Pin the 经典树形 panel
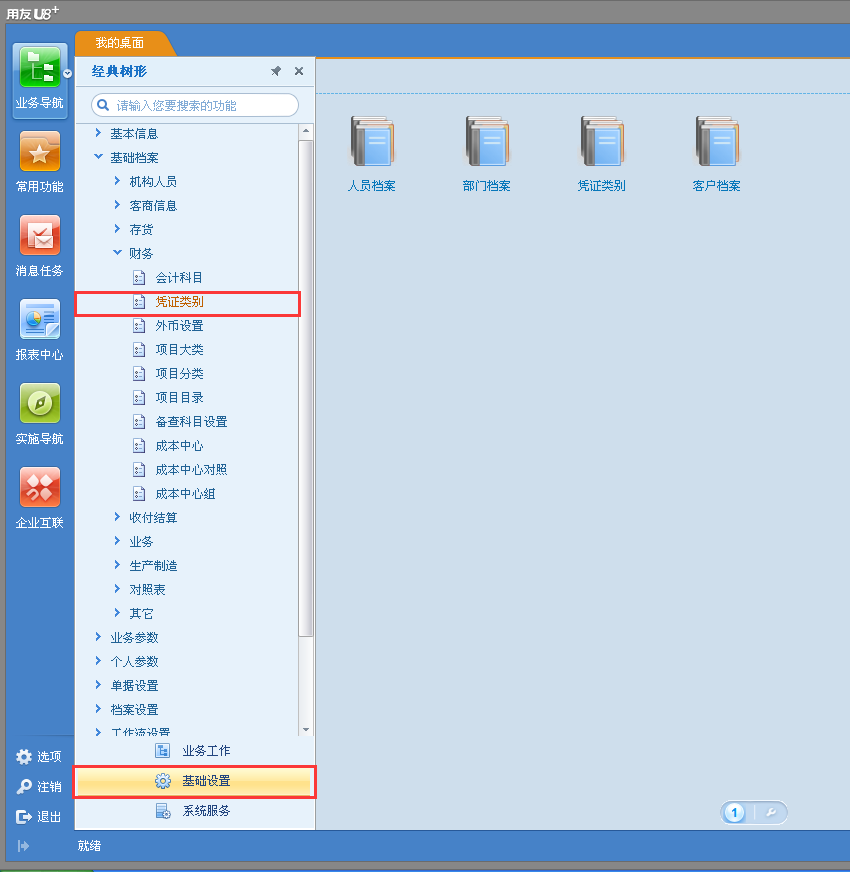Viewport: 850px width, 872px height. pos(276,72)
